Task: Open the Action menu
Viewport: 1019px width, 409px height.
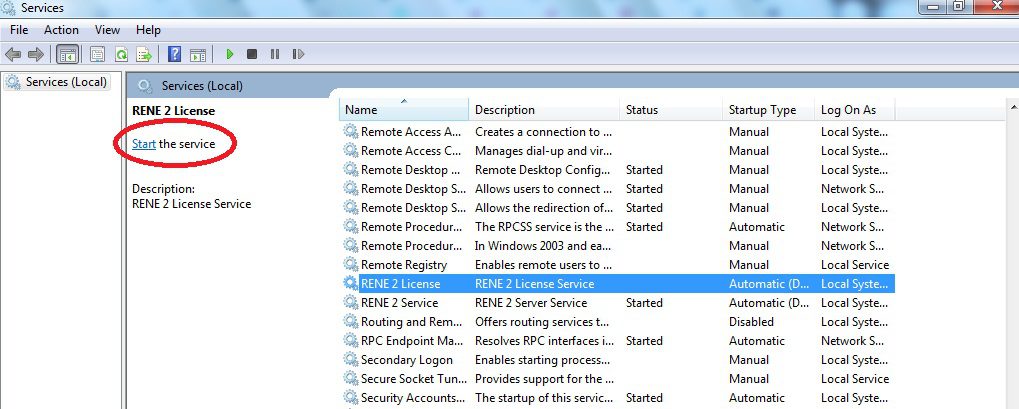Action: [61, 30]
